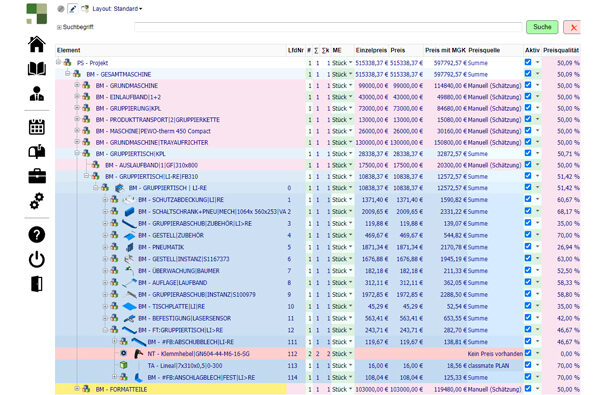
Task: Sort by the Preisquelle column header
Action: pyautogui.click(x=484, y=50)
